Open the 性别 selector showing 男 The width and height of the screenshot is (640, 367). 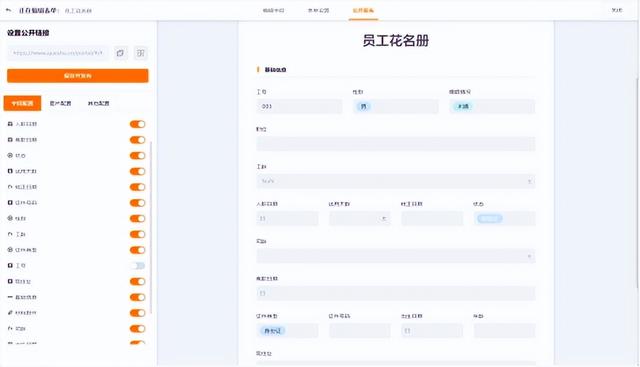tap(396, 107)
